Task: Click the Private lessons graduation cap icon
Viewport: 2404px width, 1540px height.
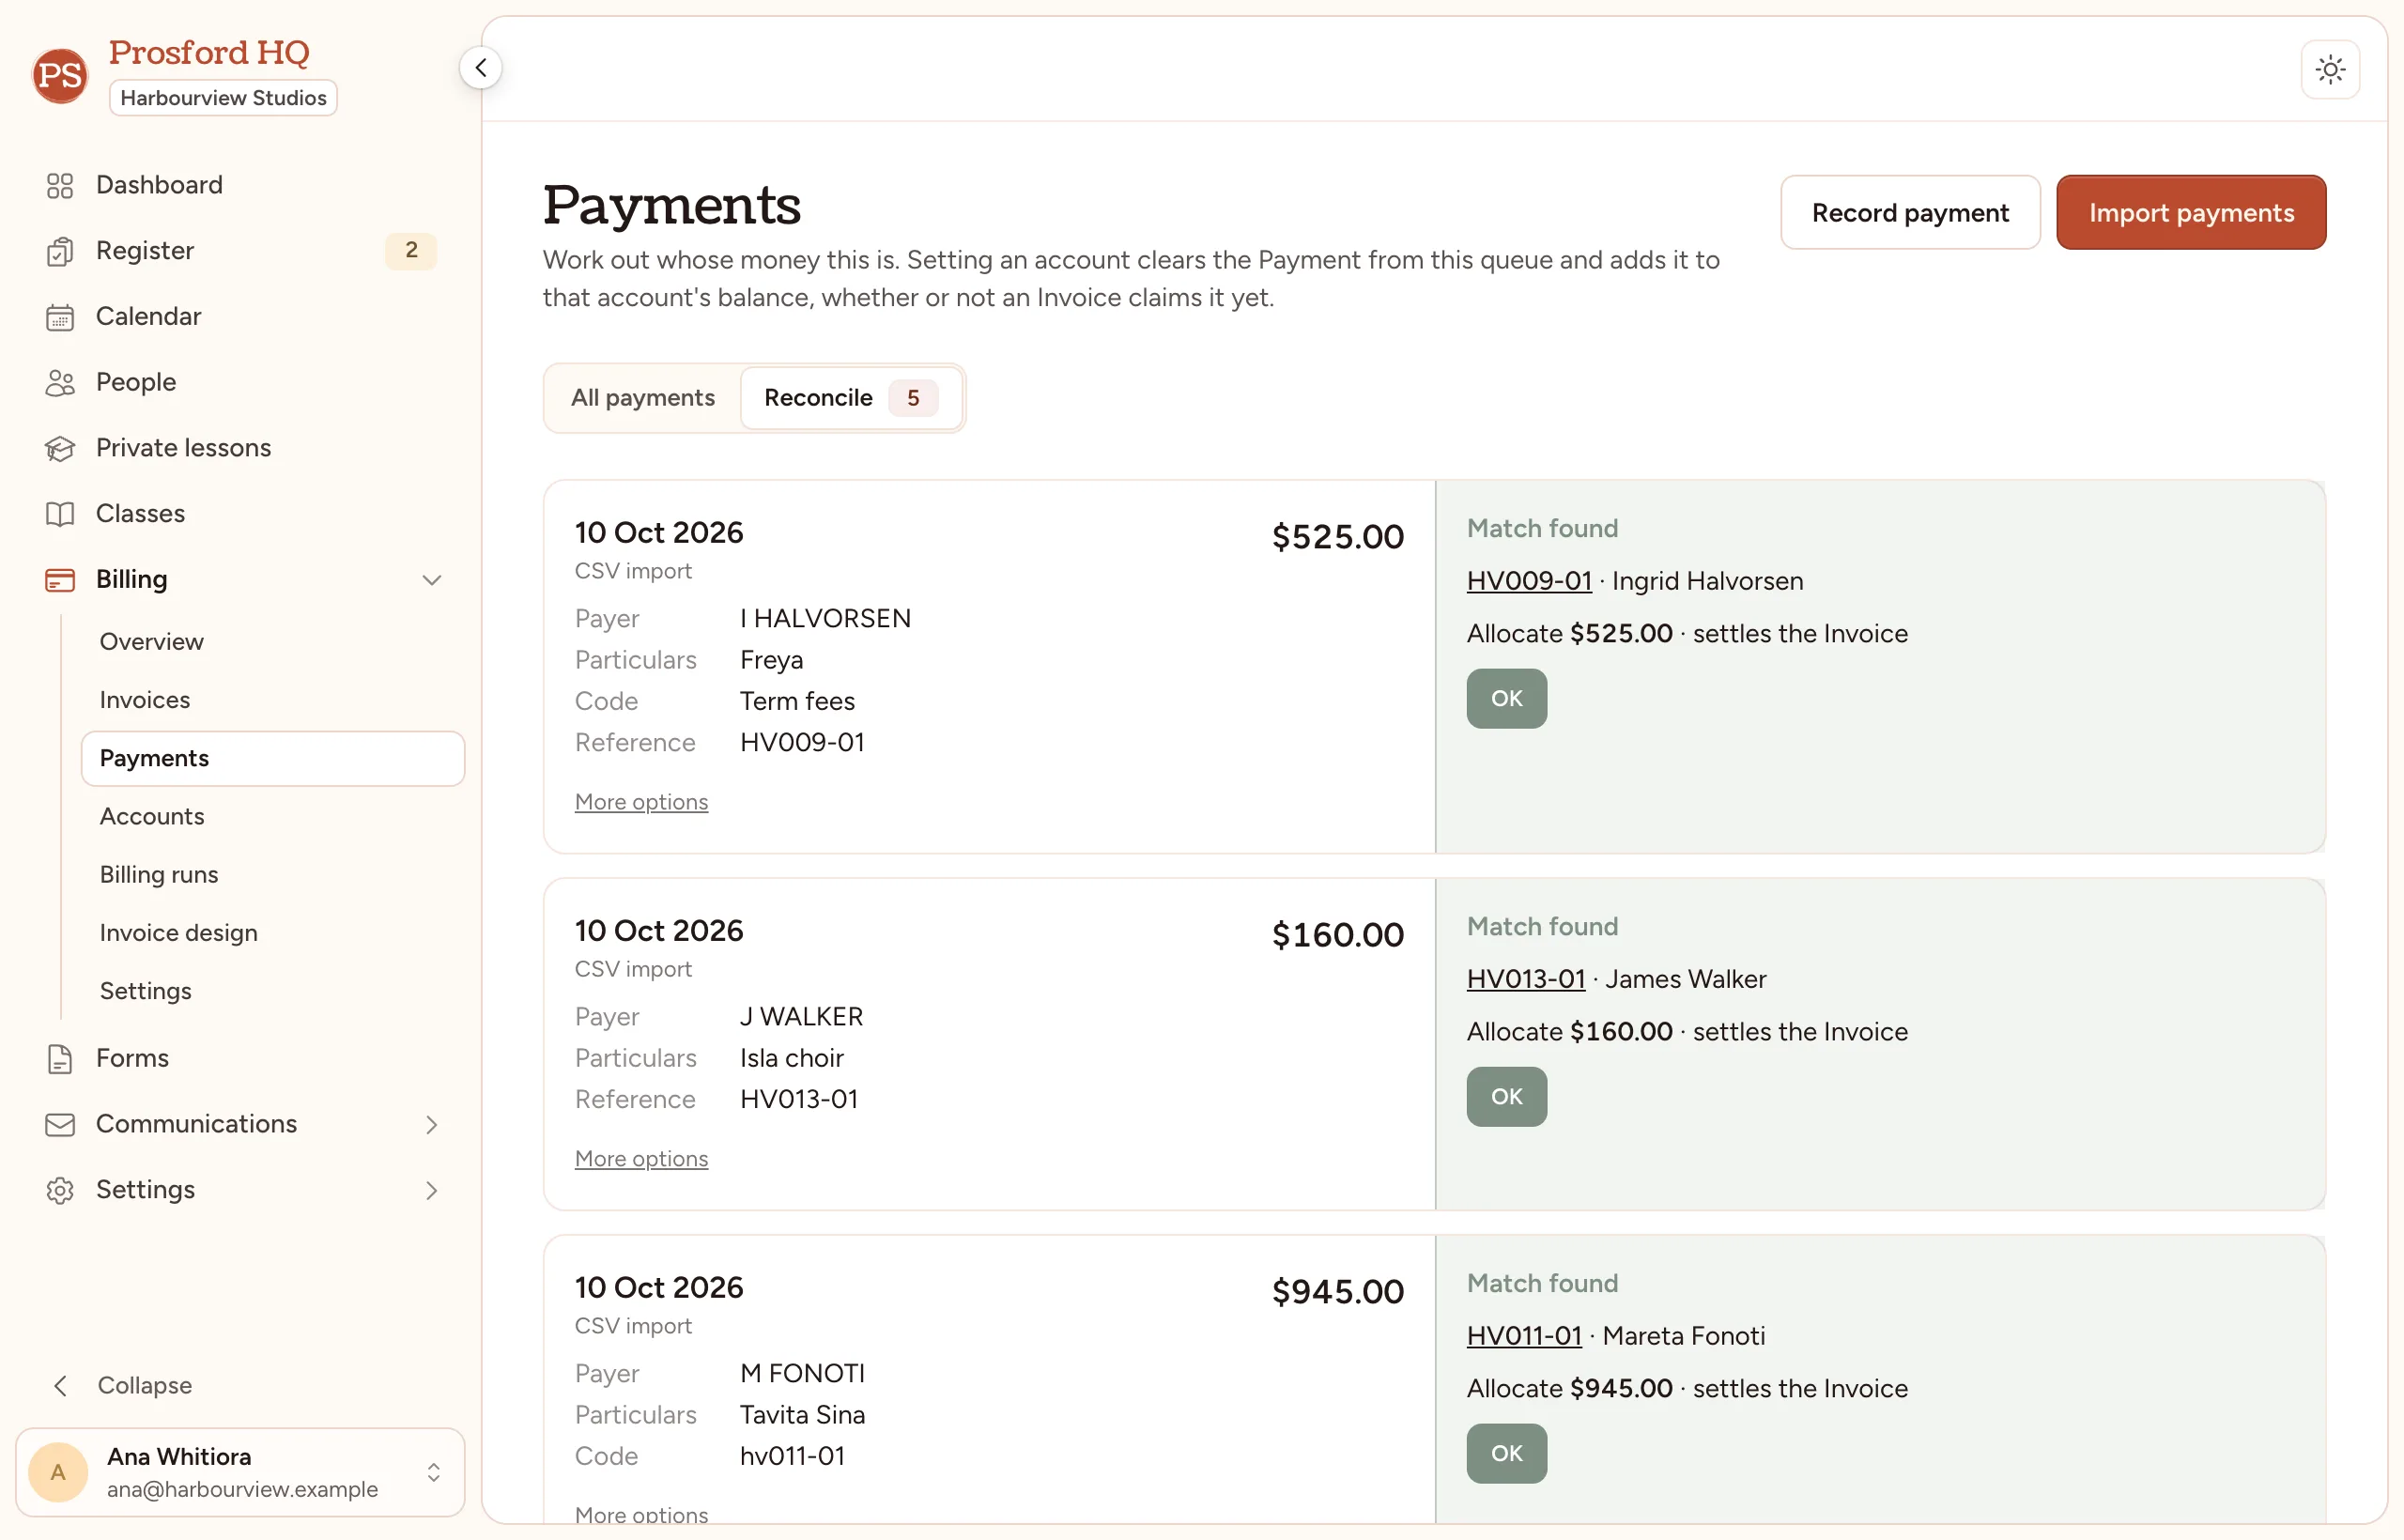Action: (x=60, y=448)
